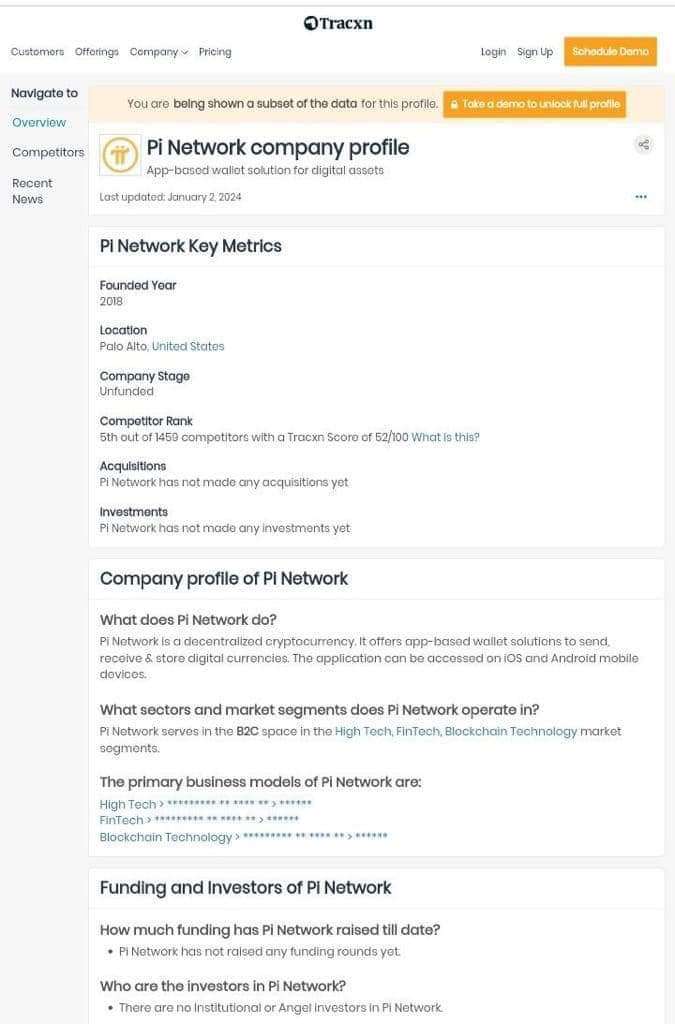This screenshot has height=1024, width=675.
Task: Click the Login link
Action: point(493,52)
